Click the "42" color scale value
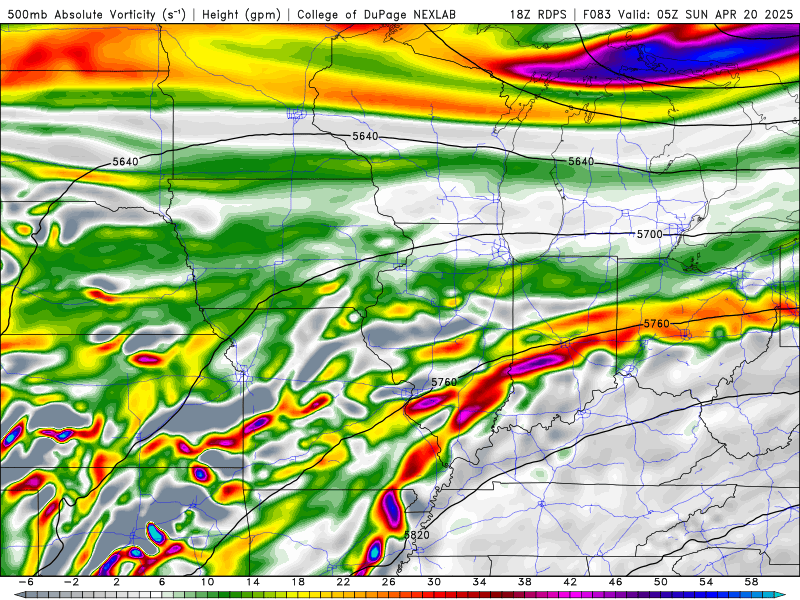The height and width of the screenshot is (600, 800). coord(570,582)
